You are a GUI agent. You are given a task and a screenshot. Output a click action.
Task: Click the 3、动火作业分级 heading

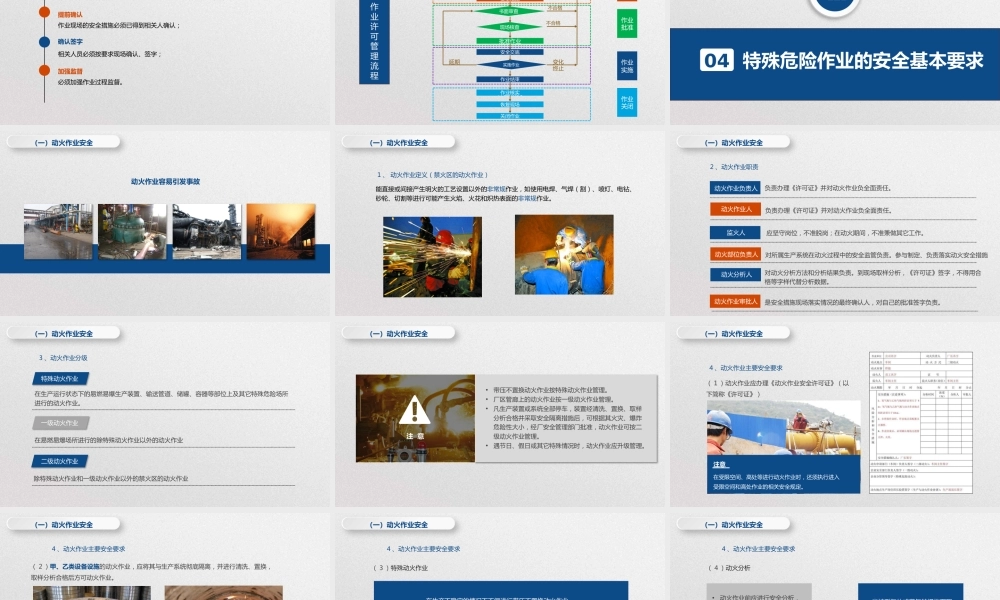(x=63, y=358)
